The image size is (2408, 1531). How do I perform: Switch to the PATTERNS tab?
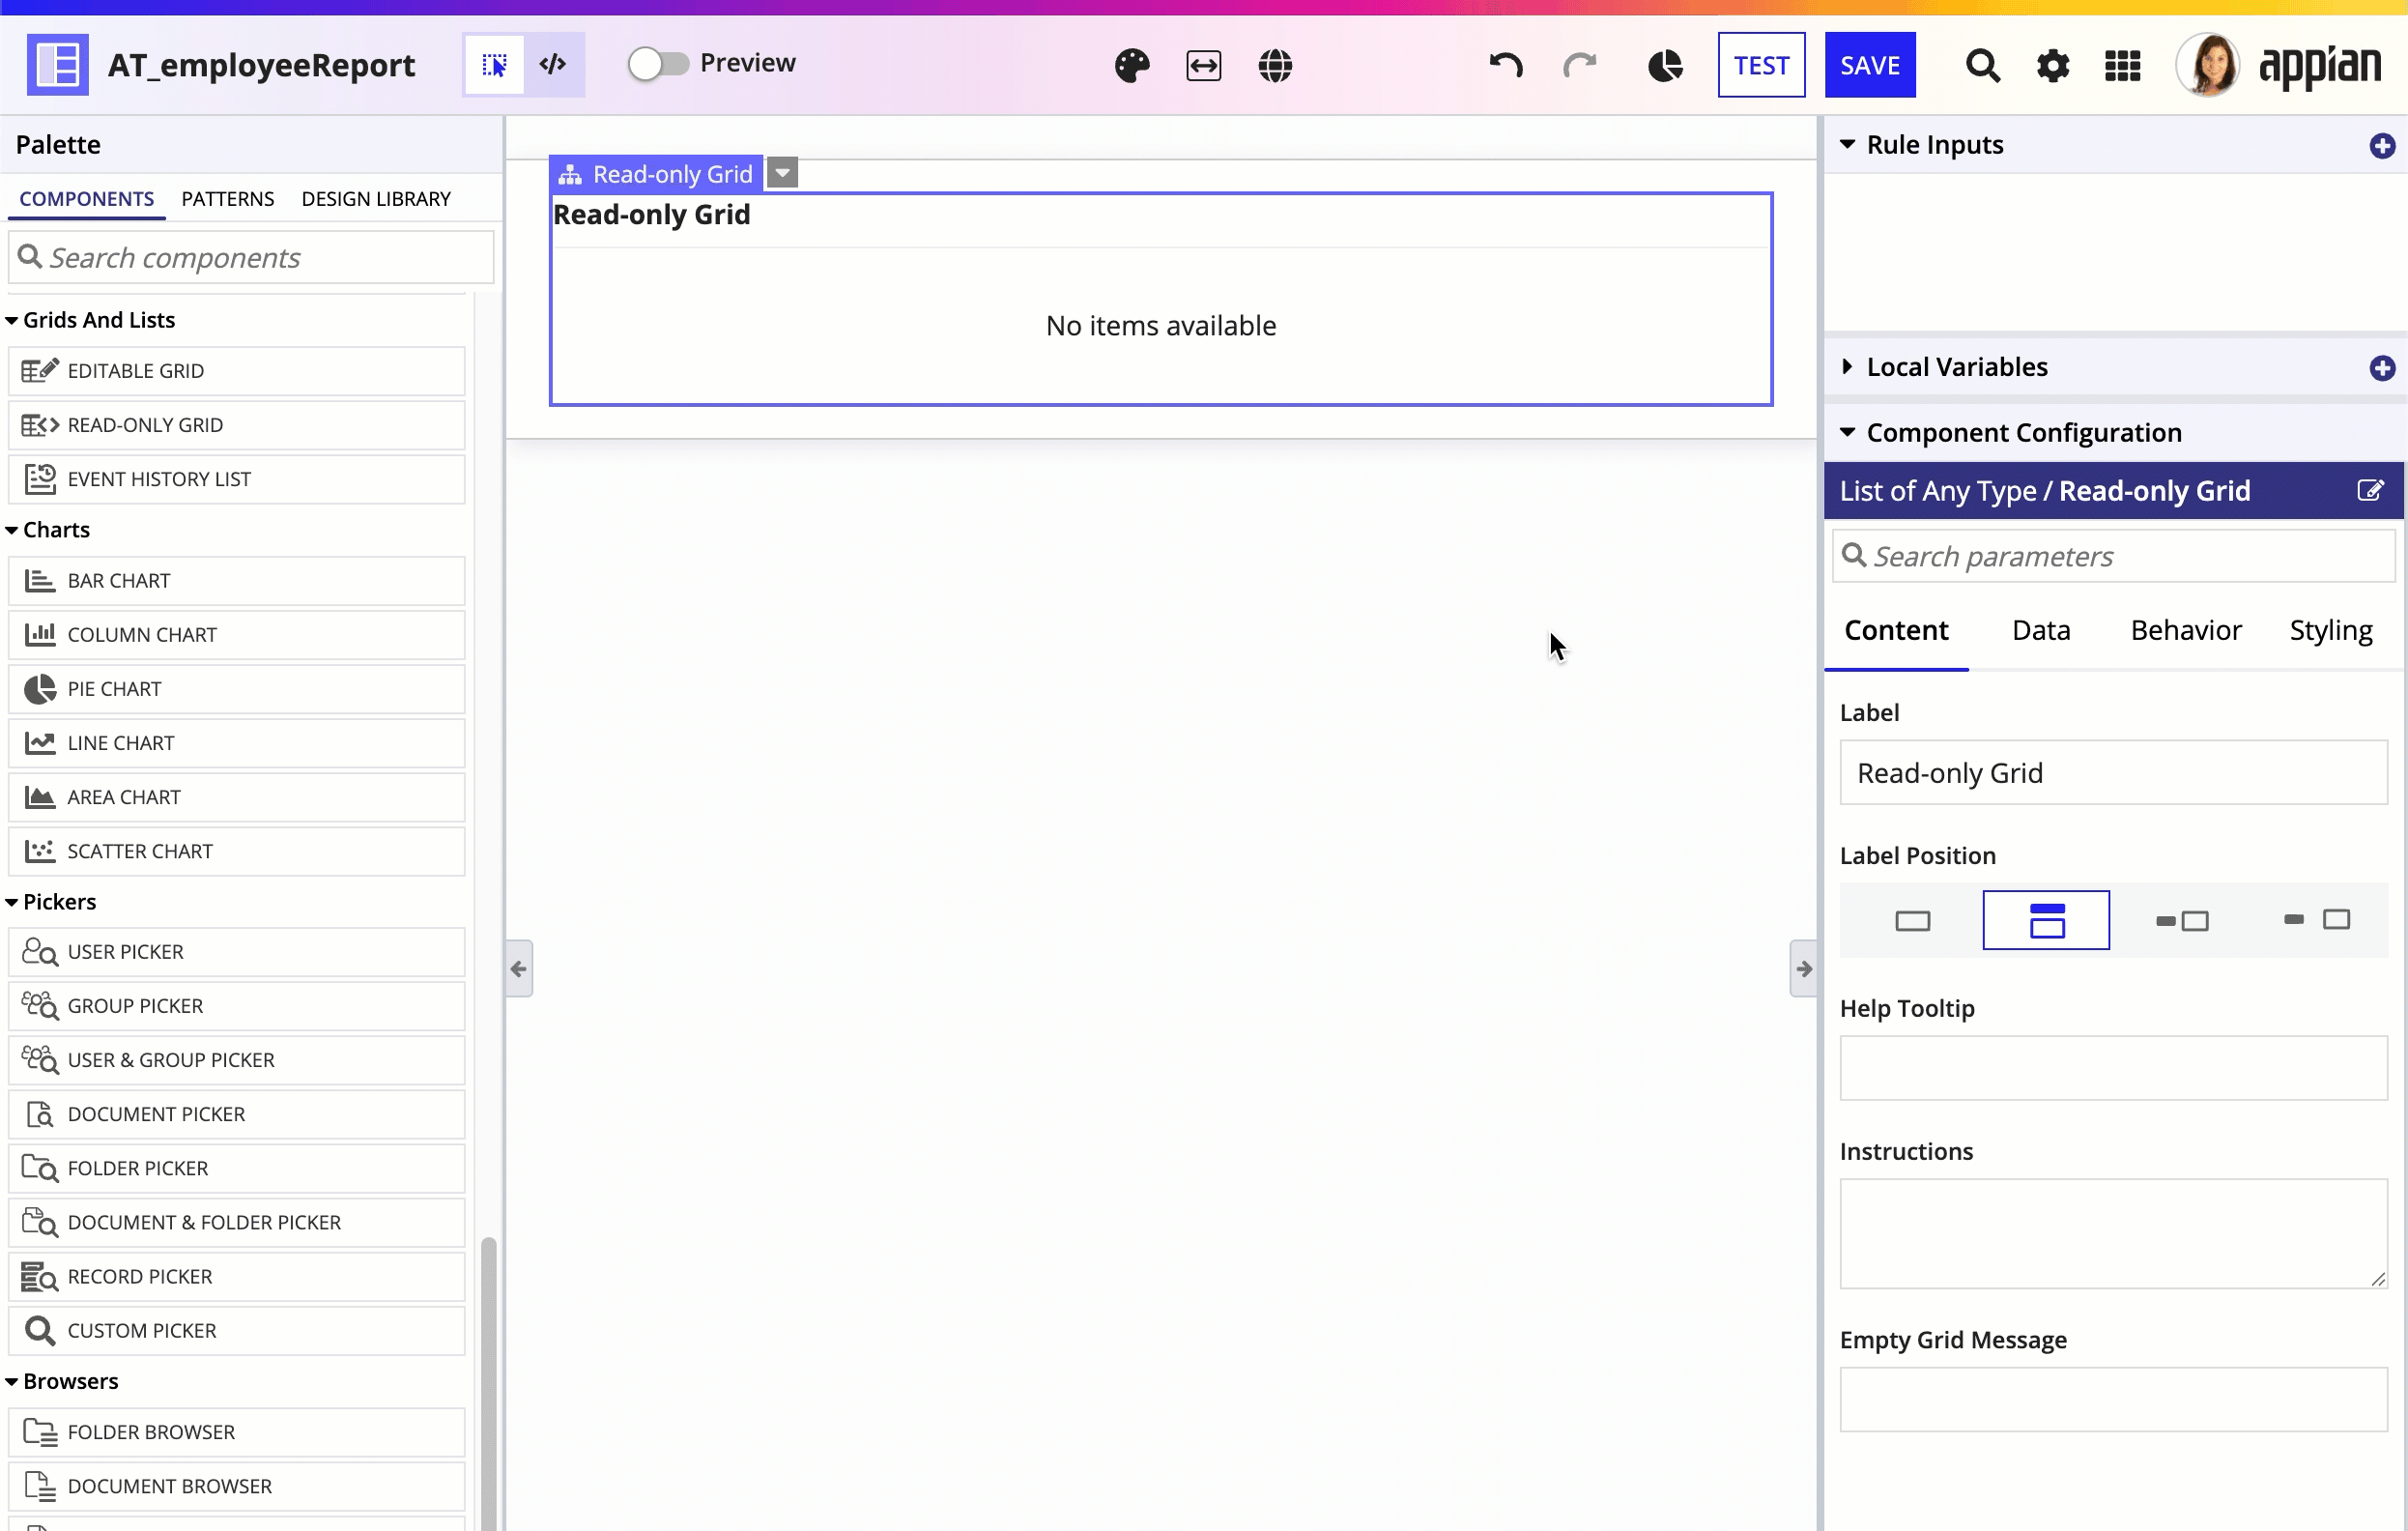coord(227,199)
